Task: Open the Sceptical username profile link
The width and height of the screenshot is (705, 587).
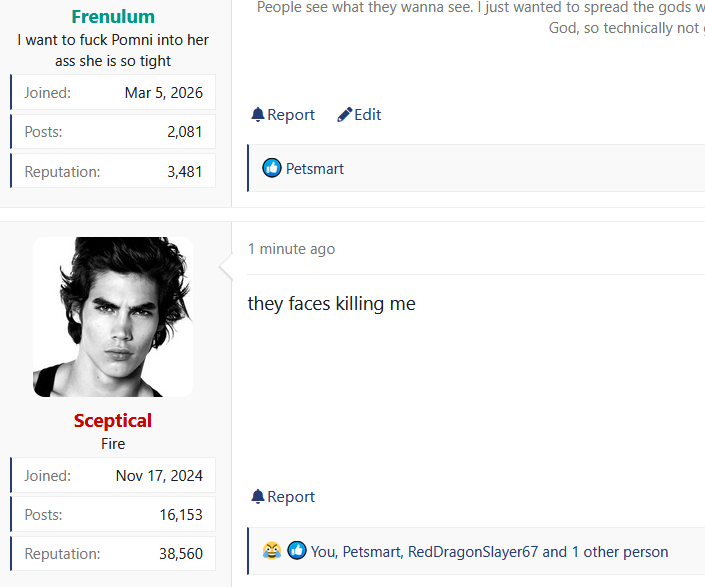Action: (x=113, y=420)
